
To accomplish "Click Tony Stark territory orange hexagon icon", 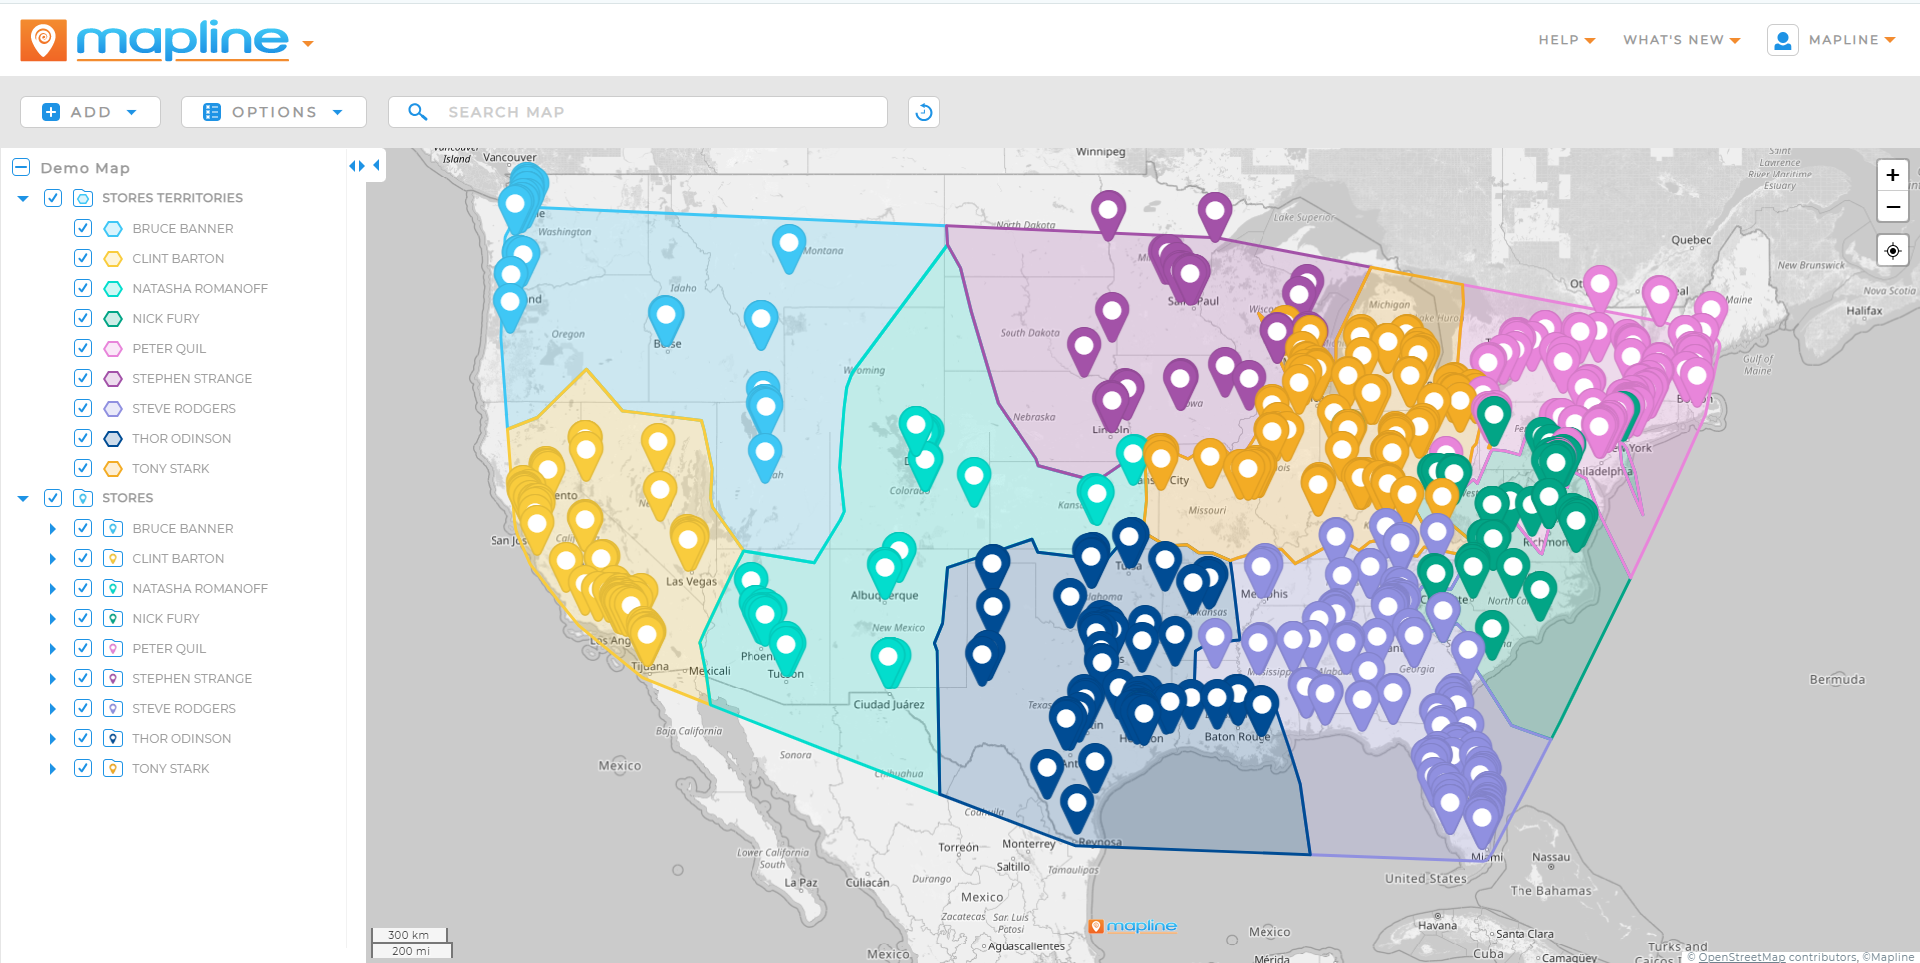I will click(x=113, y=468).
